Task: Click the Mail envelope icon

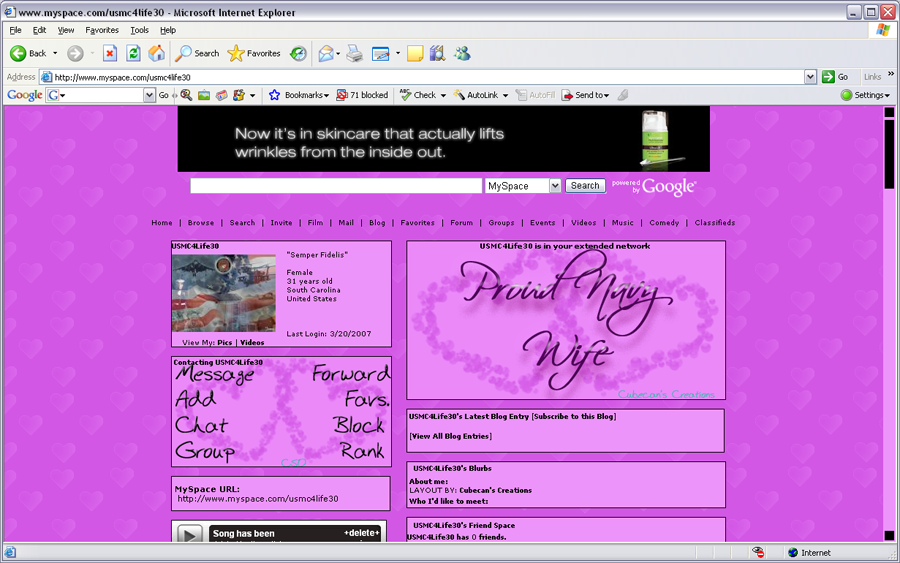Action: [325, 53]
